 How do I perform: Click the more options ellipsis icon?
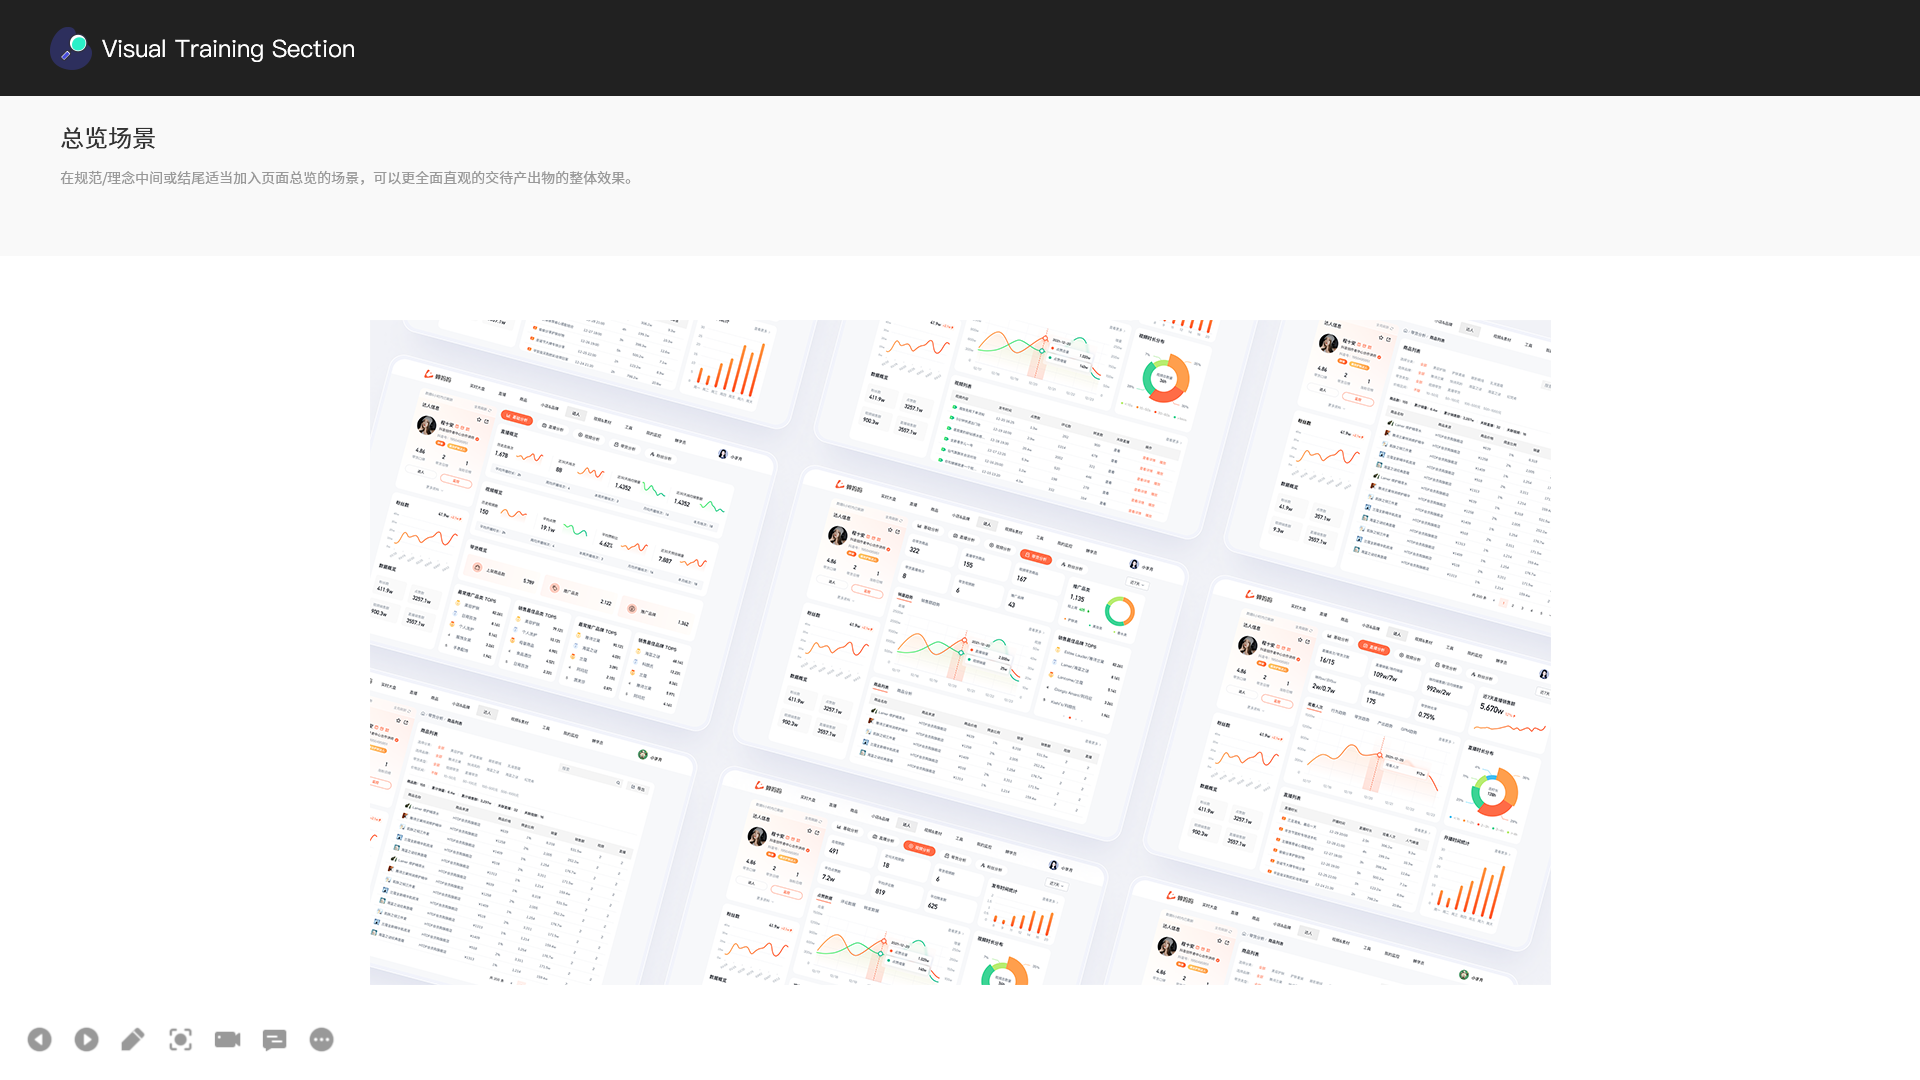(322, 1039)
